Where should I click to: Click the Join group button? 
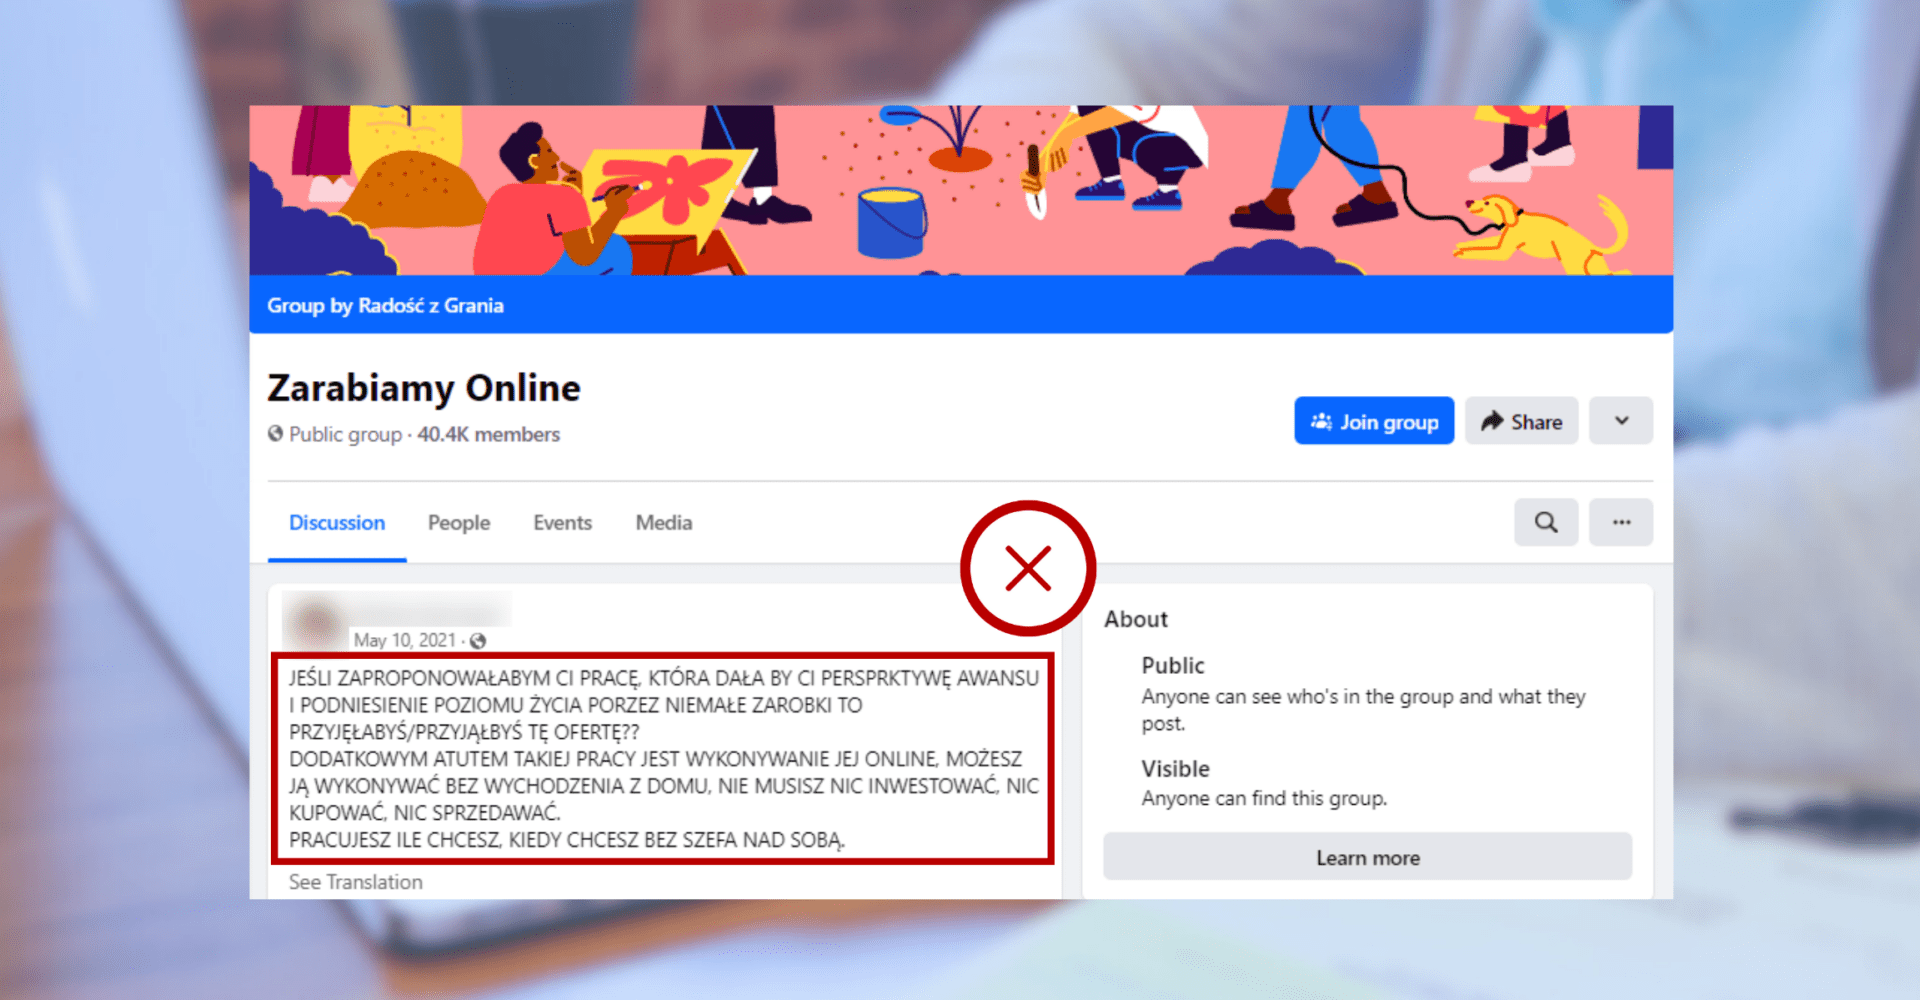tap(1374, 421)
